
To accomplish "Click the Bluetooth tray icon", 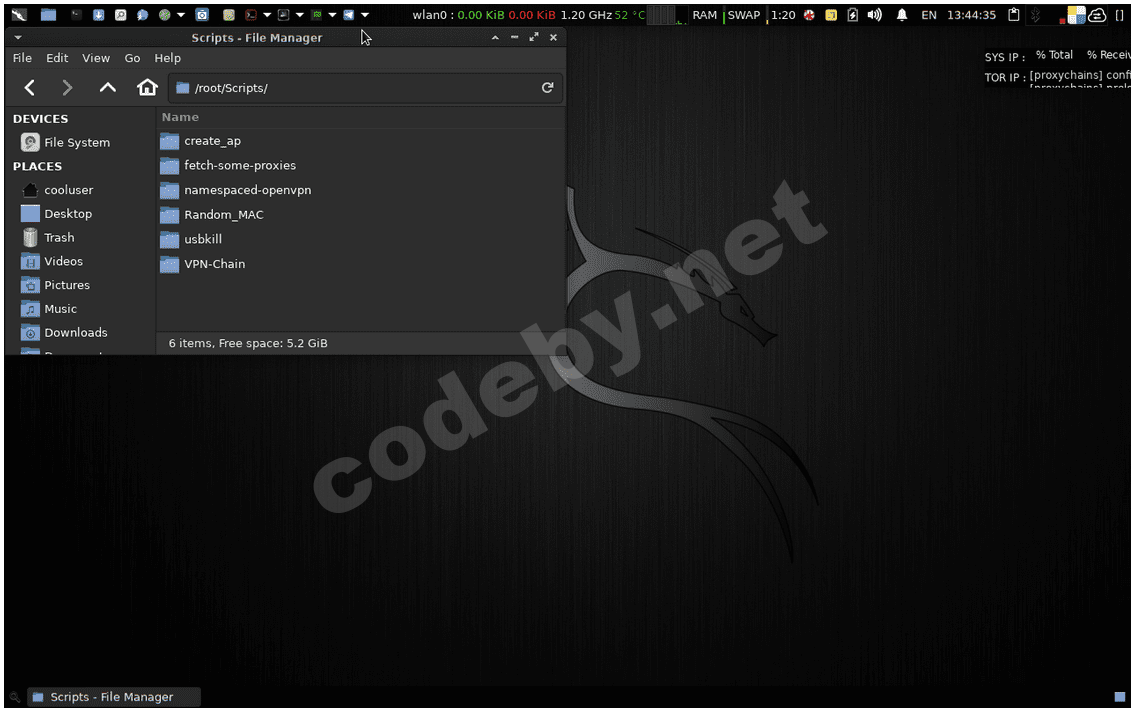I will pos(1036,14).
